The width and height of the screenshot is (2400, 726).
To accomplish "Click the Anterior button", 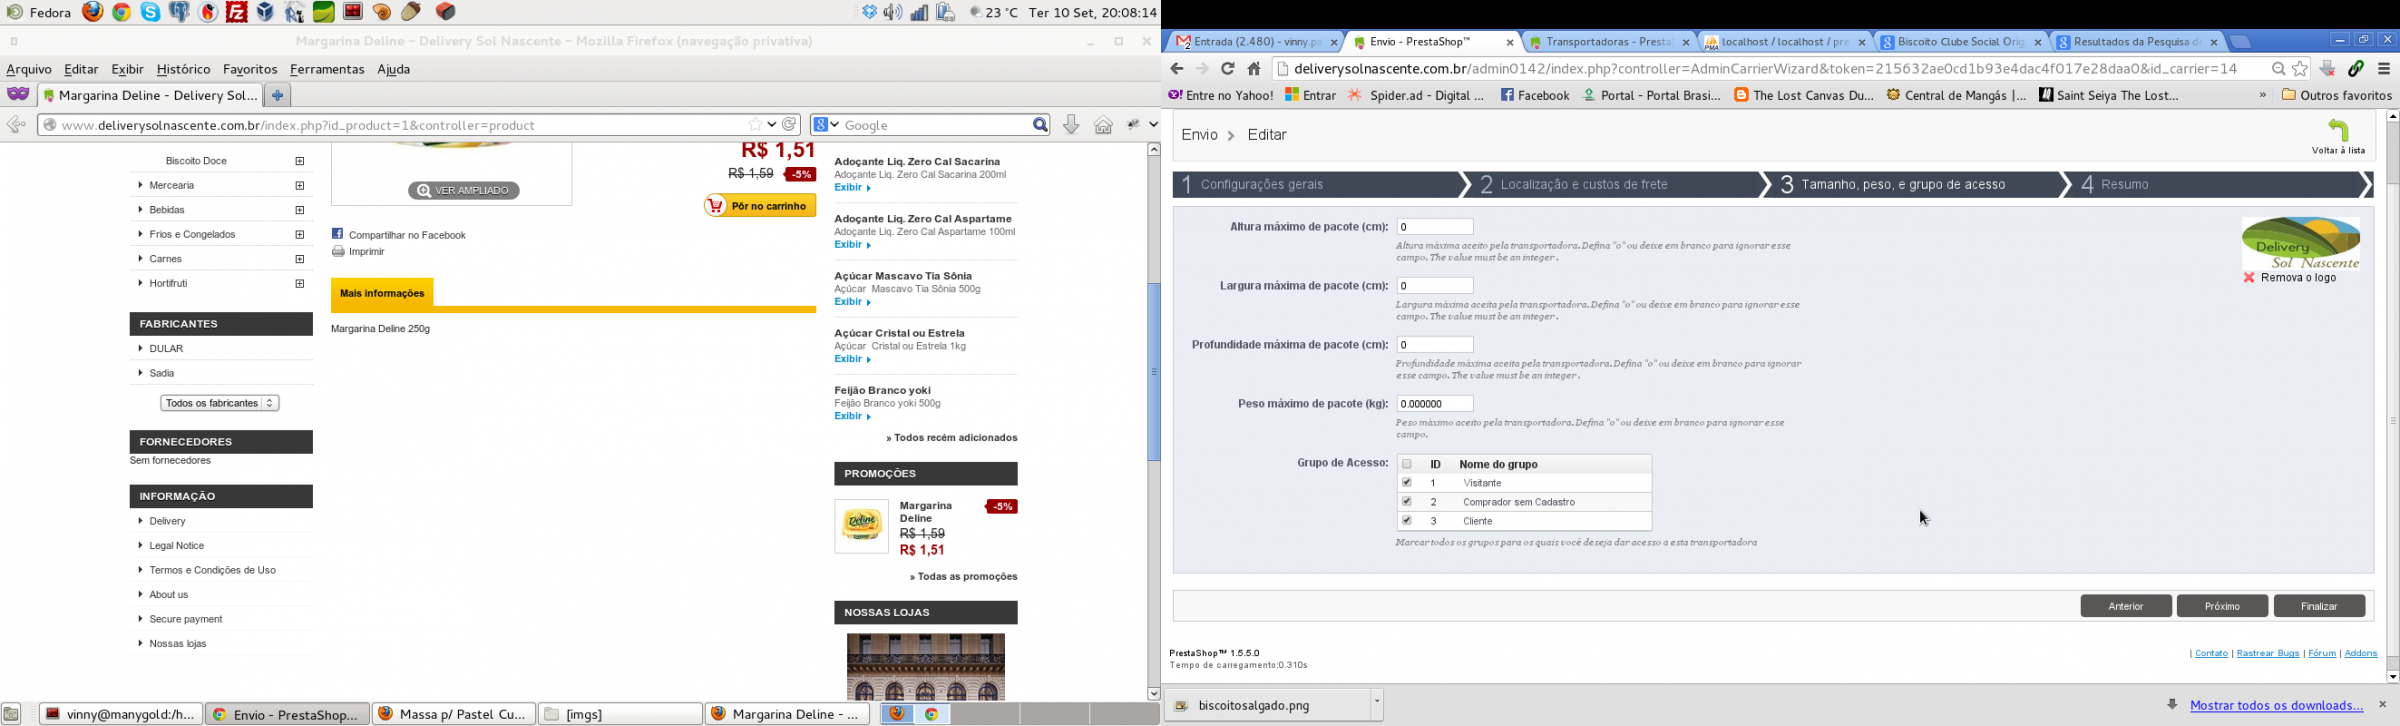I will tap(2126, 606).
